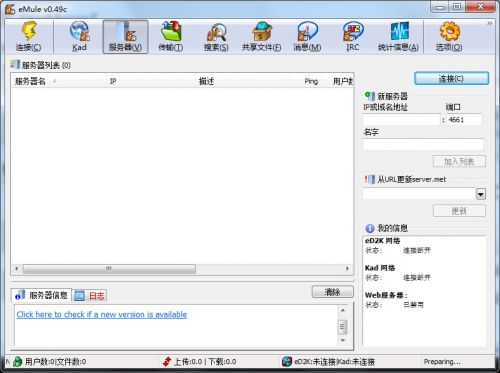Click the server.met URL combo box field

(419, 194)
